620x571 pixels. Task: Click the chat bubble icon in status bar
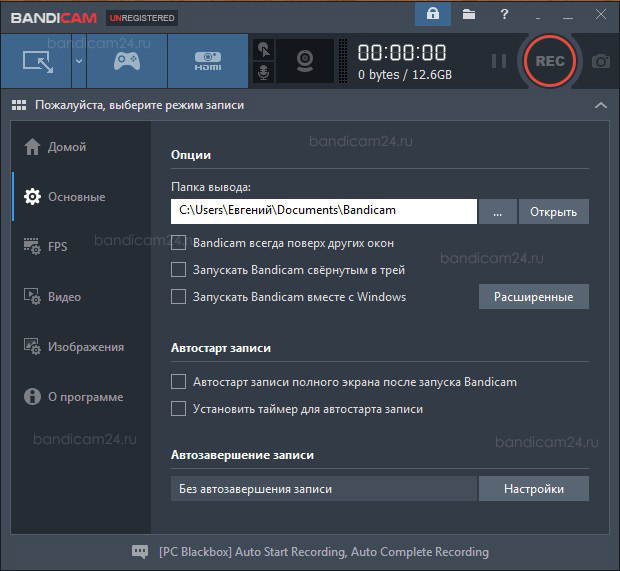coord(140,551)
